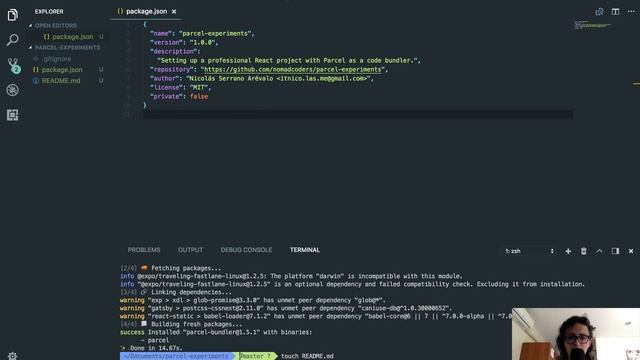
Task: Switch to the PROBLEMS panel tab
Action: [x=144, y=250]
